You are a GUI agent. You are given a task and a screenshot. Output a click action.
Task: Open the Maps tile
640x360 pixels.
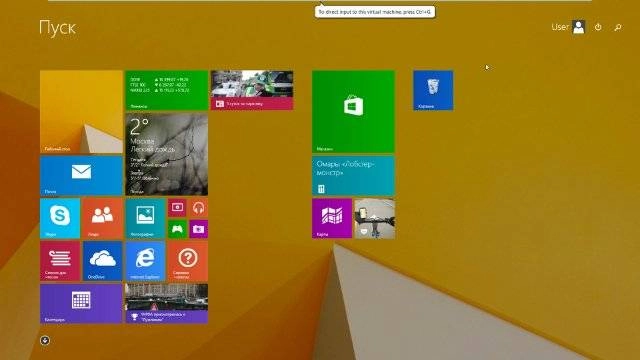[x=332, y=218]
